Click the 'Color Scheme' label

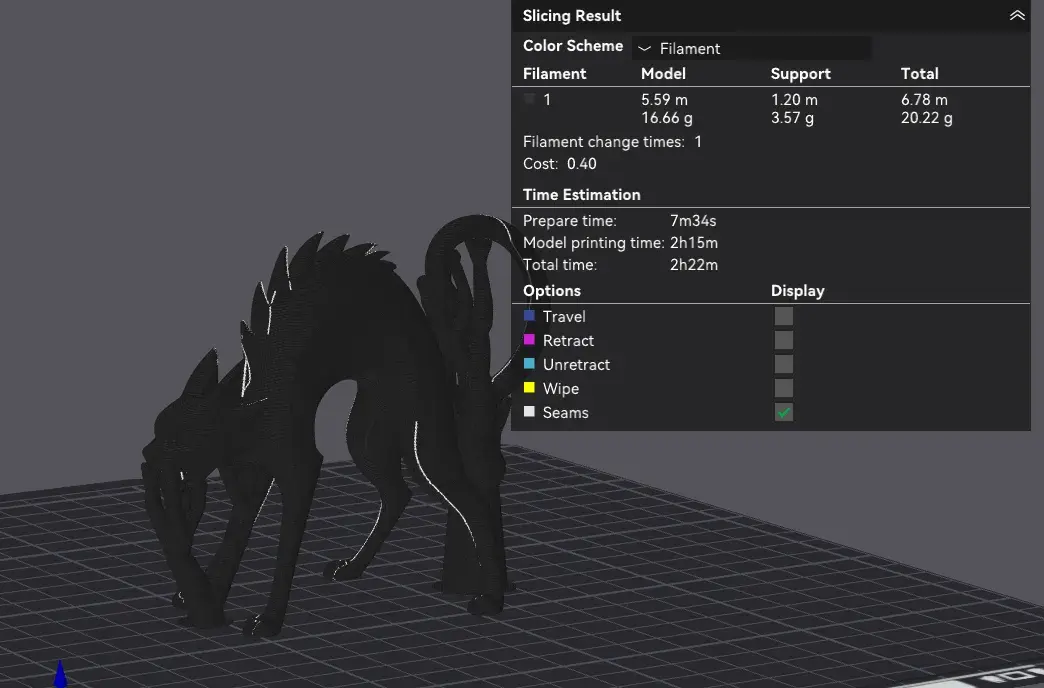pos(573,46)
